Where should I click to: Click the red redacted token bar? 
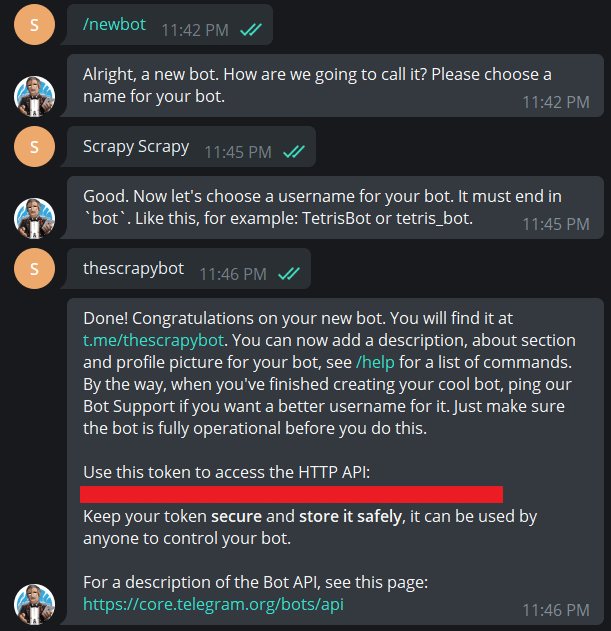point(291,494)
